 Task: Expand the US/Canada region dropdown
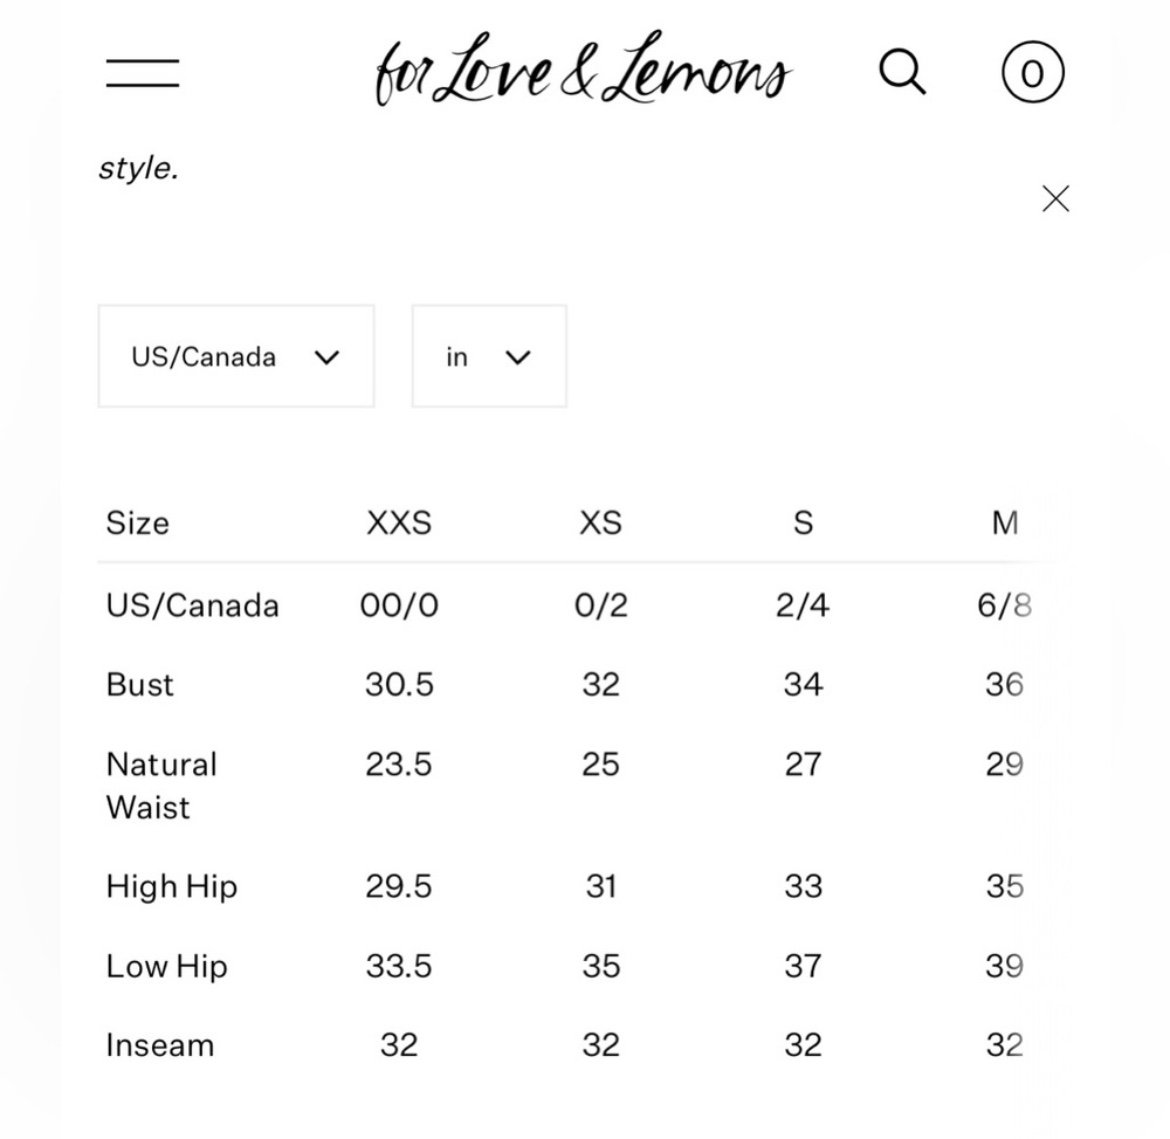pyautogui.click(x=236, y=356)
